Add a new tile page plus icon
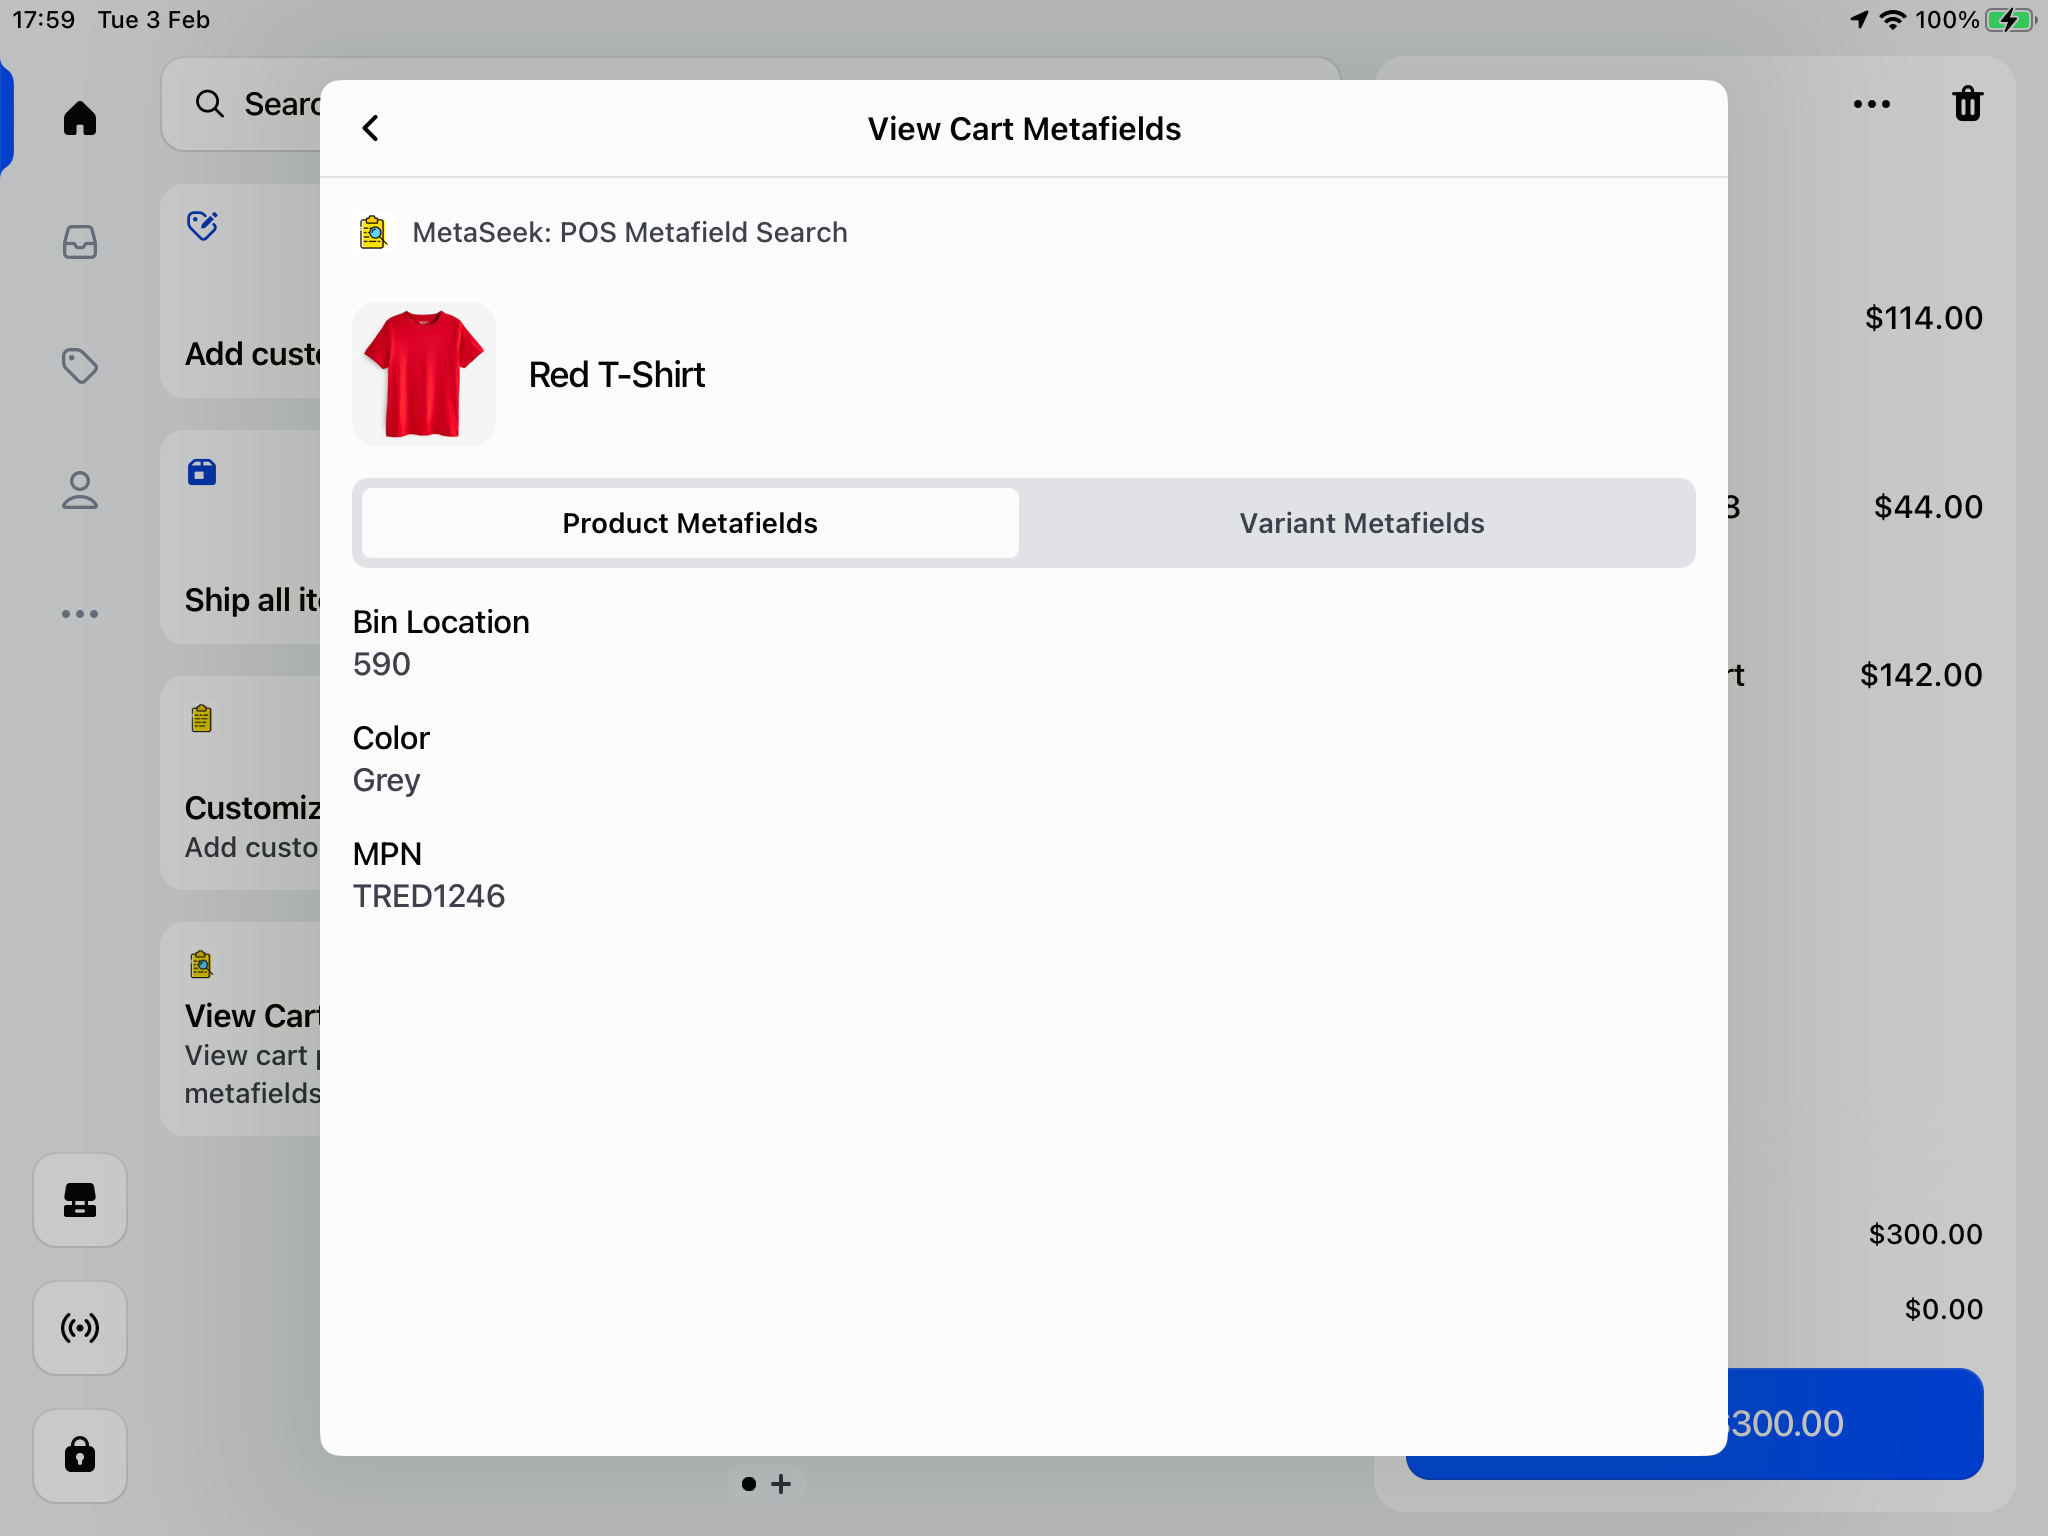This screenshot has width=2048, height=1536. 782,1484
